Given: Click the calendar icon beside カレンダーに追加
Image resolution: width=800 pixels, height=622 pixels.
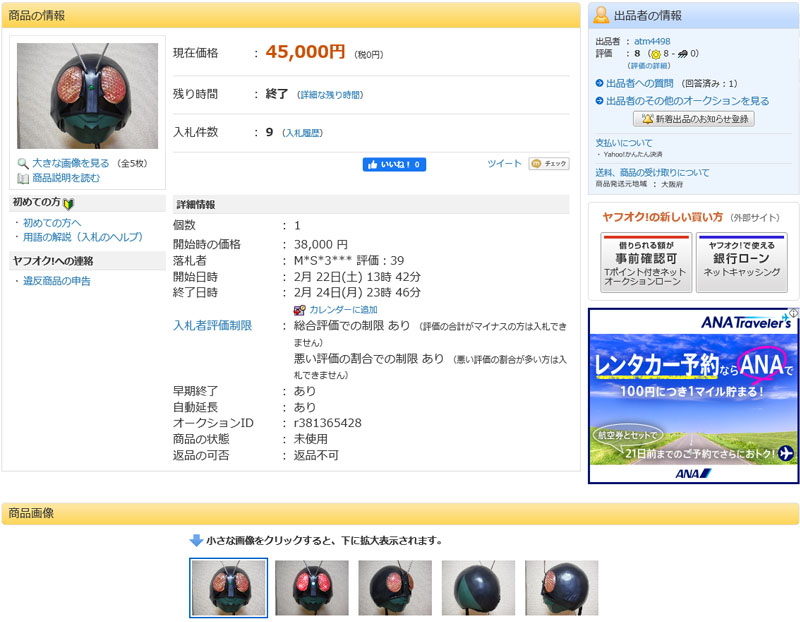Looking at the screenshot, I should 299,310.
